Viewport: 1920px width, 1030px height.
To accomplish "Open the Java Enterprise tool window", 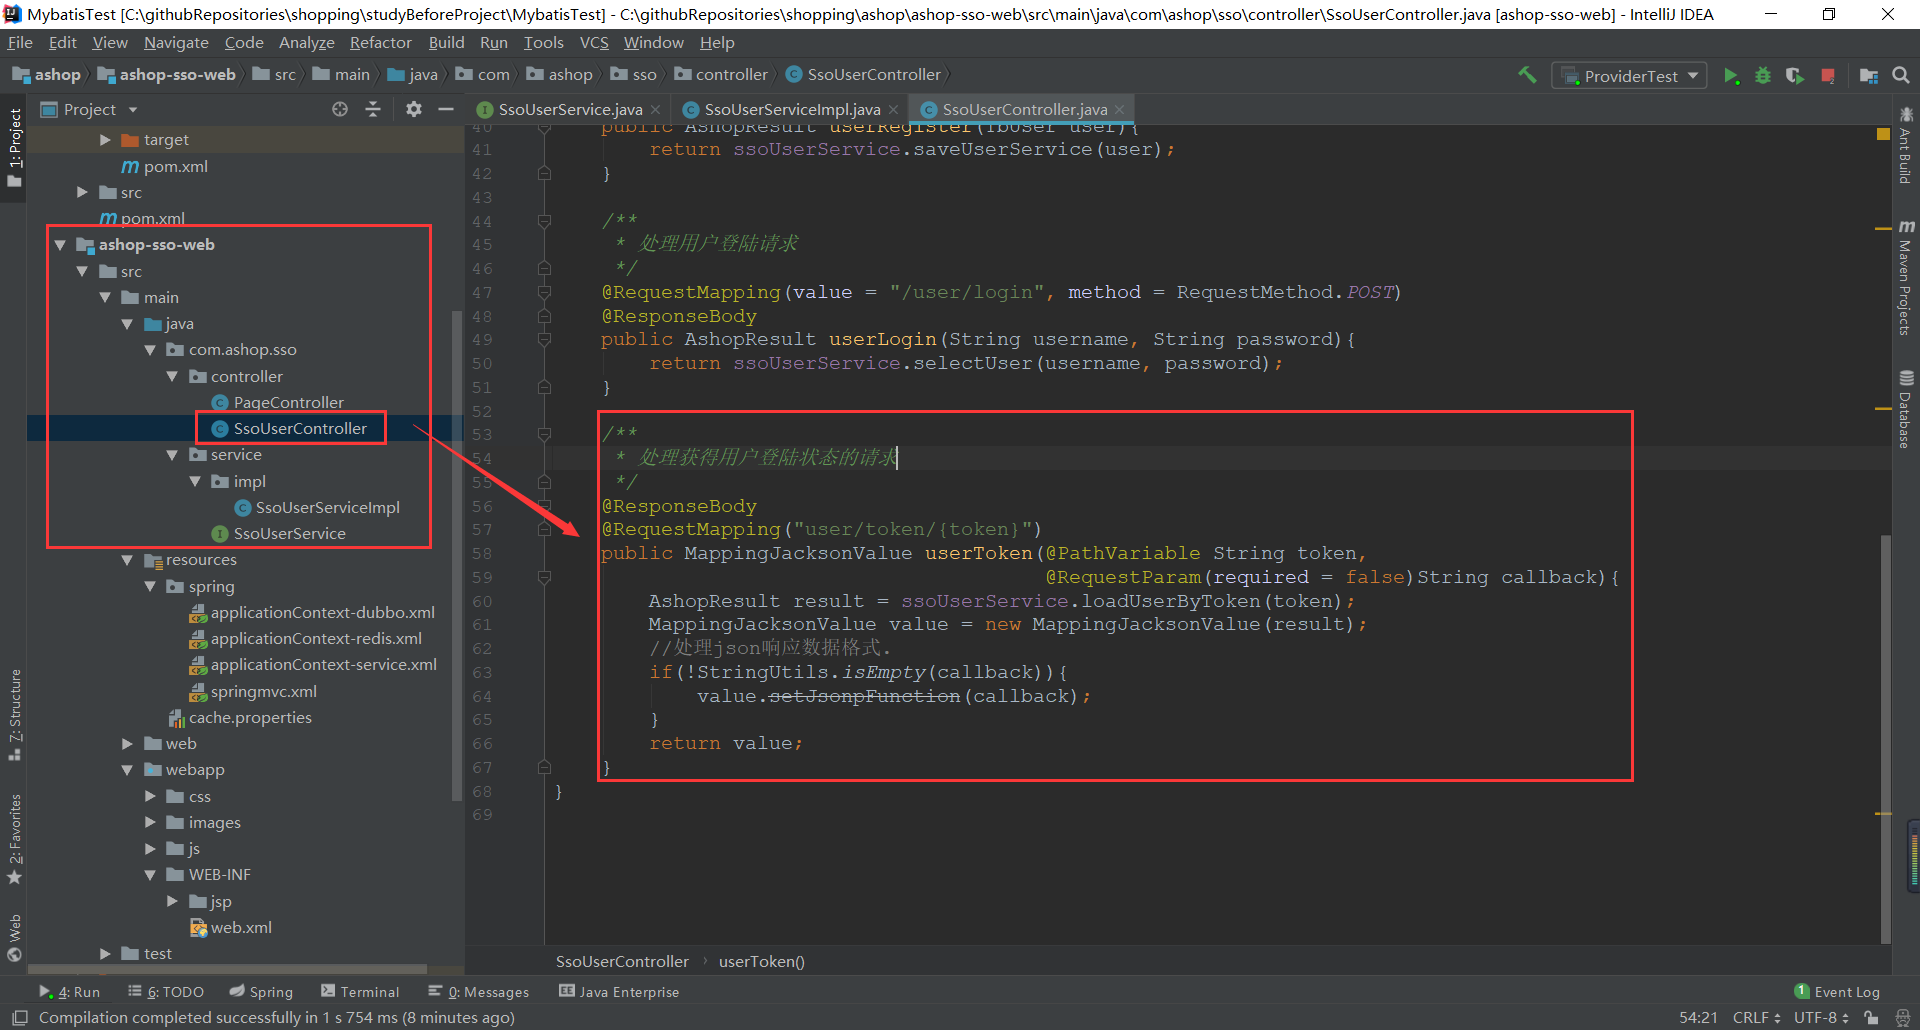I will coord(619,992).
